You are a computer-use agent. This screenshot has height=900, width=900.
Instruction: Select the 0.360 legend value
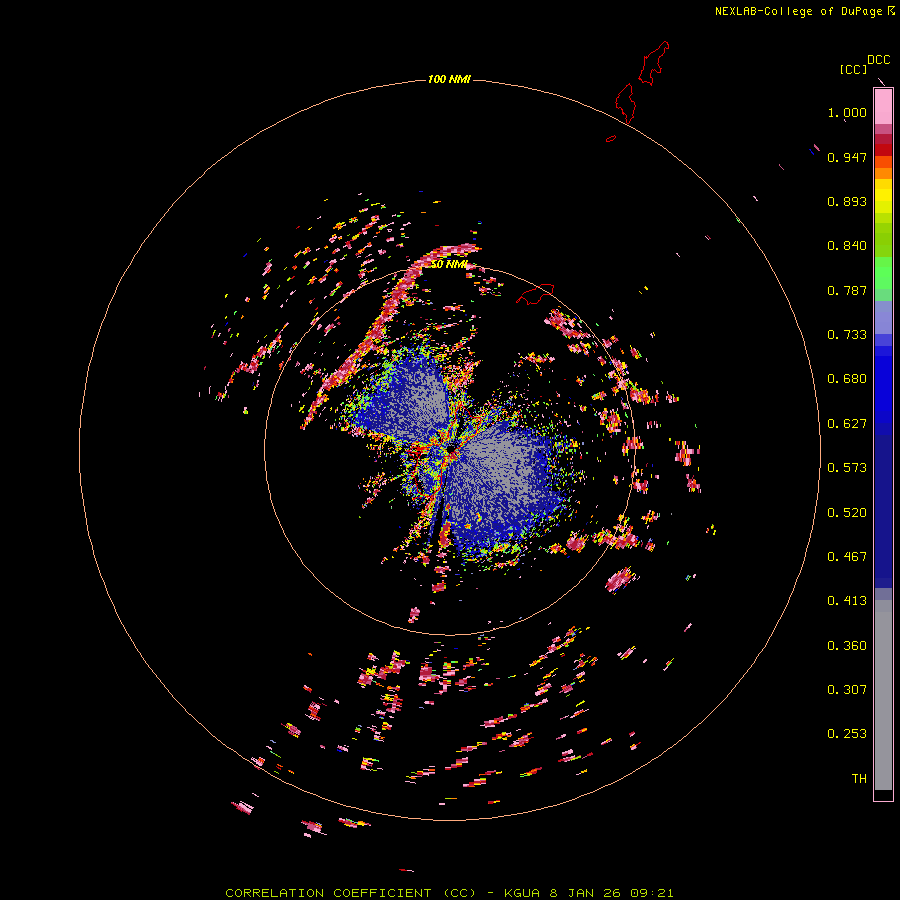click(x=847, y=646)
